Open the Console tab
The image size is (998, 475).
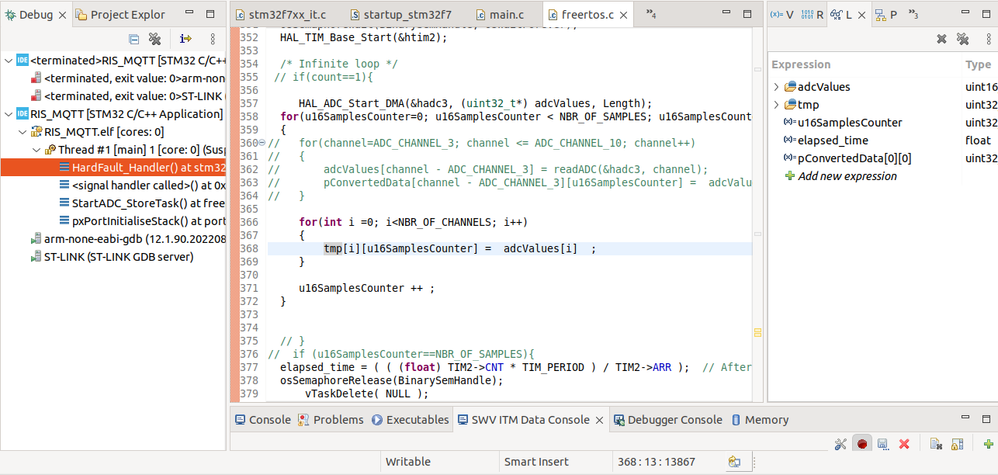point(262,420)
